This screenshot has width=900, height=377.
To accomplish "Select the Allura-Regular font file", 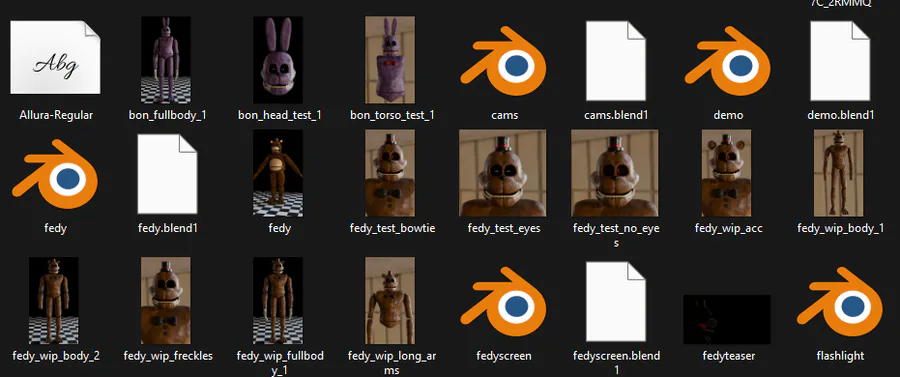I will 55,57.
